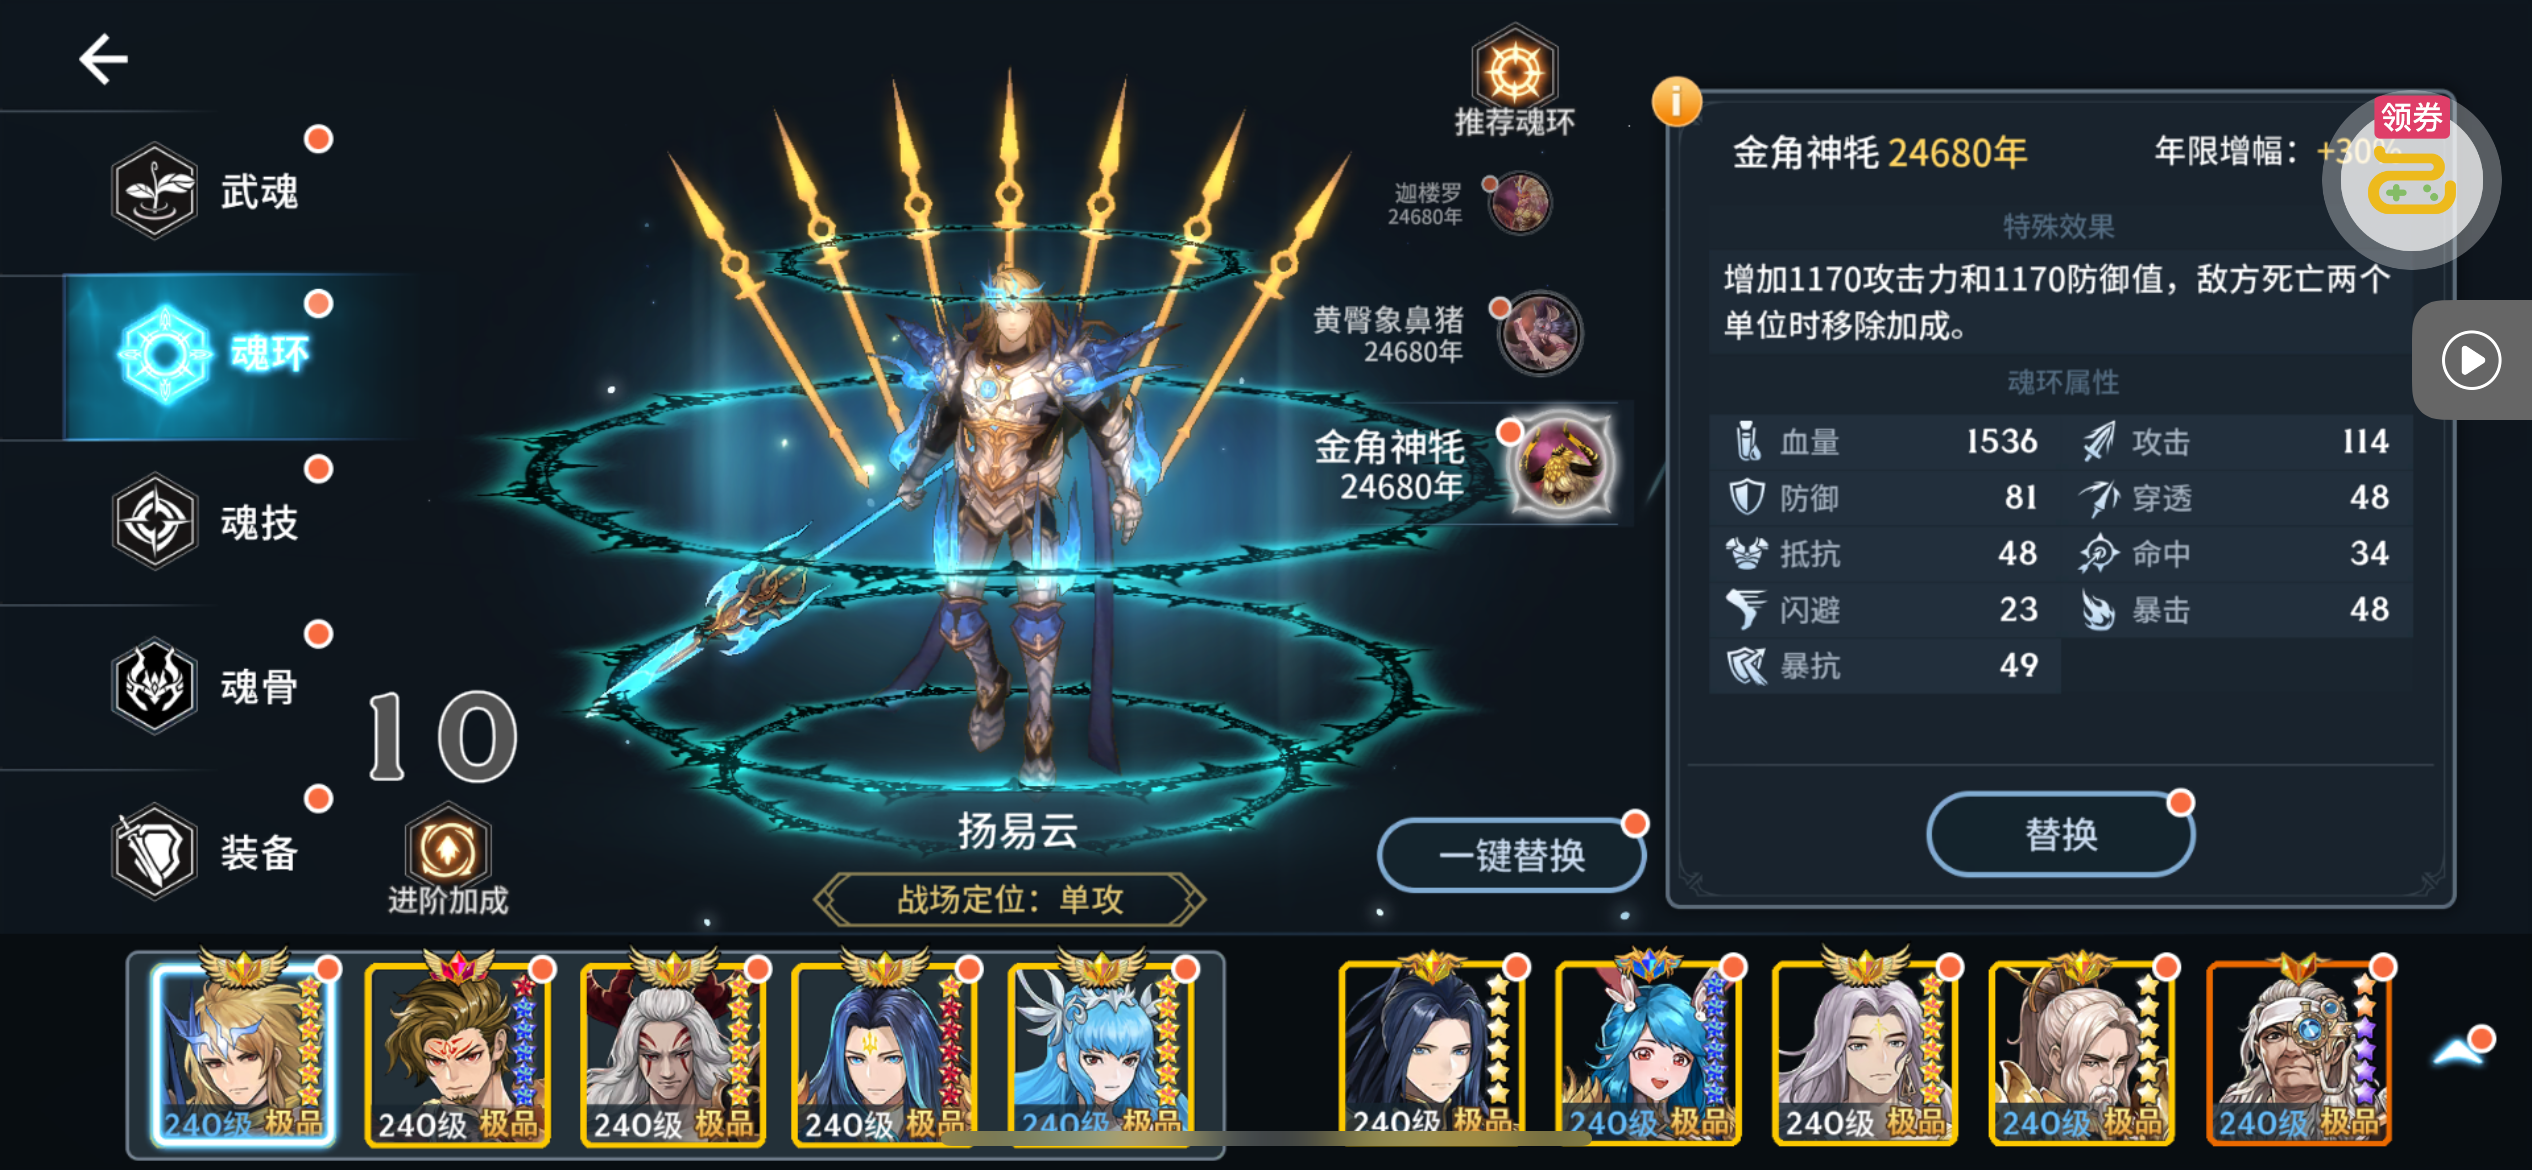Select the red-horned white-haired hero portrait
2532x1170 pixels.
click(673, 1052)
